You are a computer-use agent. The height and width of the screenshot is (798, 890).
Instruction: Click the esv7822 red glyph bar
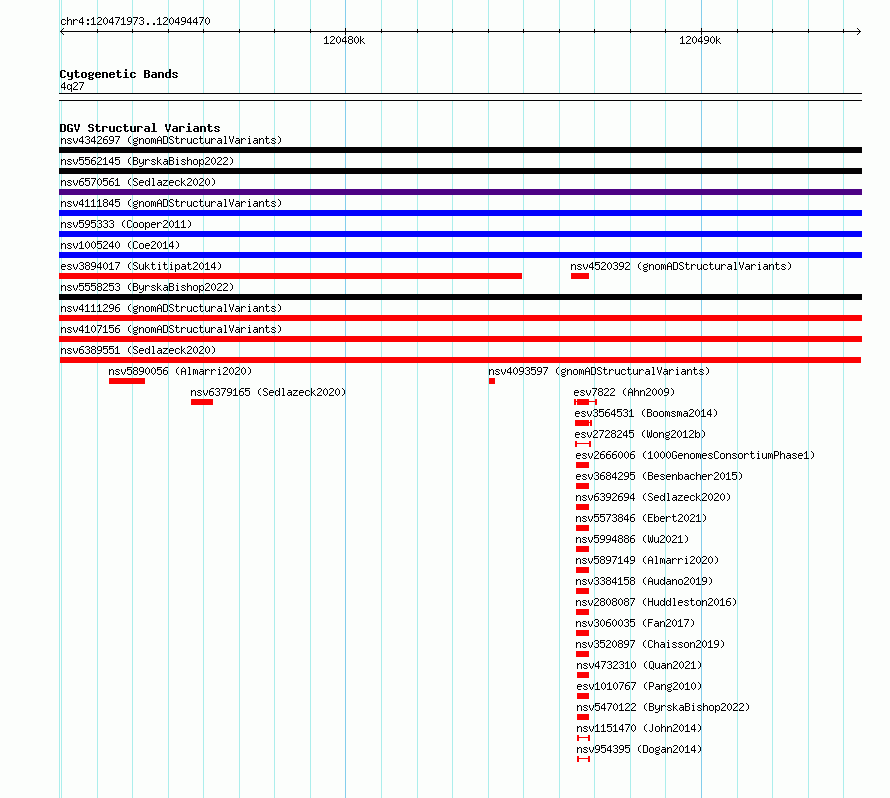click(x=585, y=402)
